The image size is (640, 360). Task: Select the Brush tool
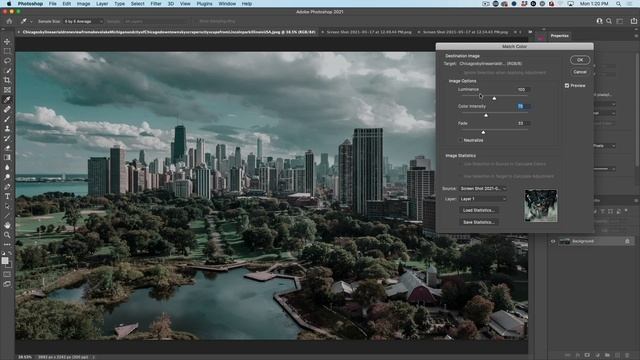7,119
